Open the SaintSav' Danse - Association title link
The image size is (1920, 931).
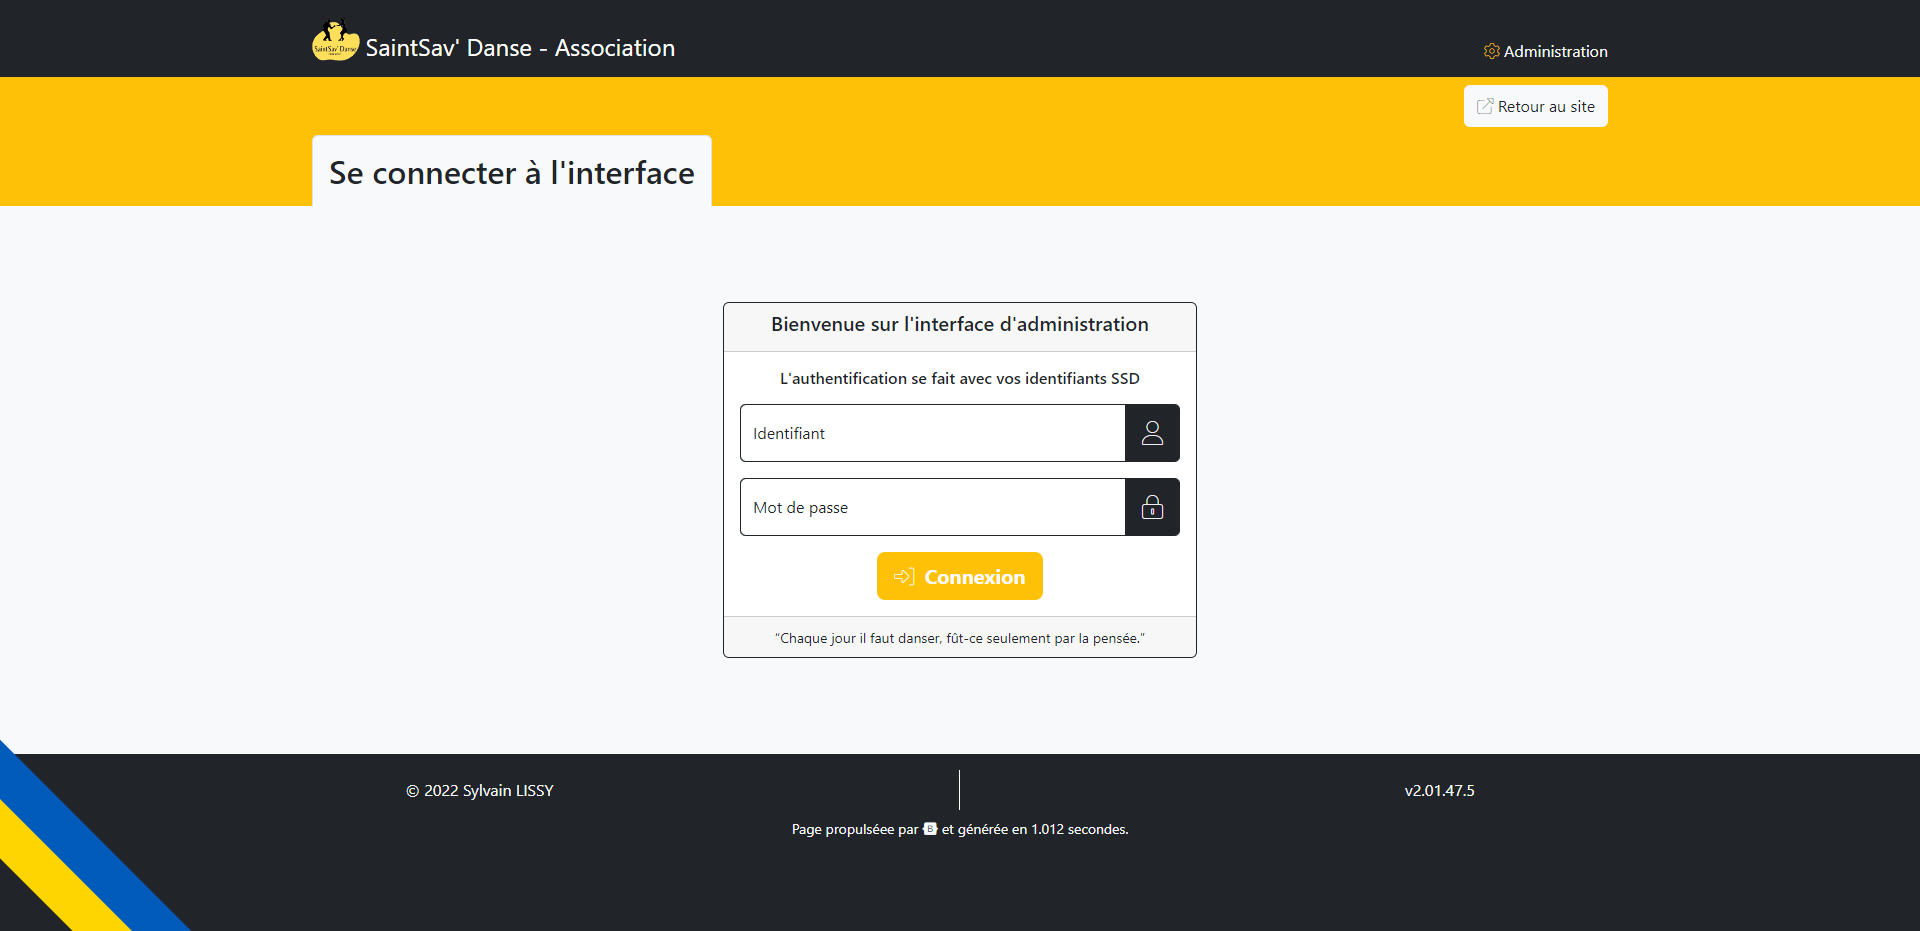tap(520, 48)
